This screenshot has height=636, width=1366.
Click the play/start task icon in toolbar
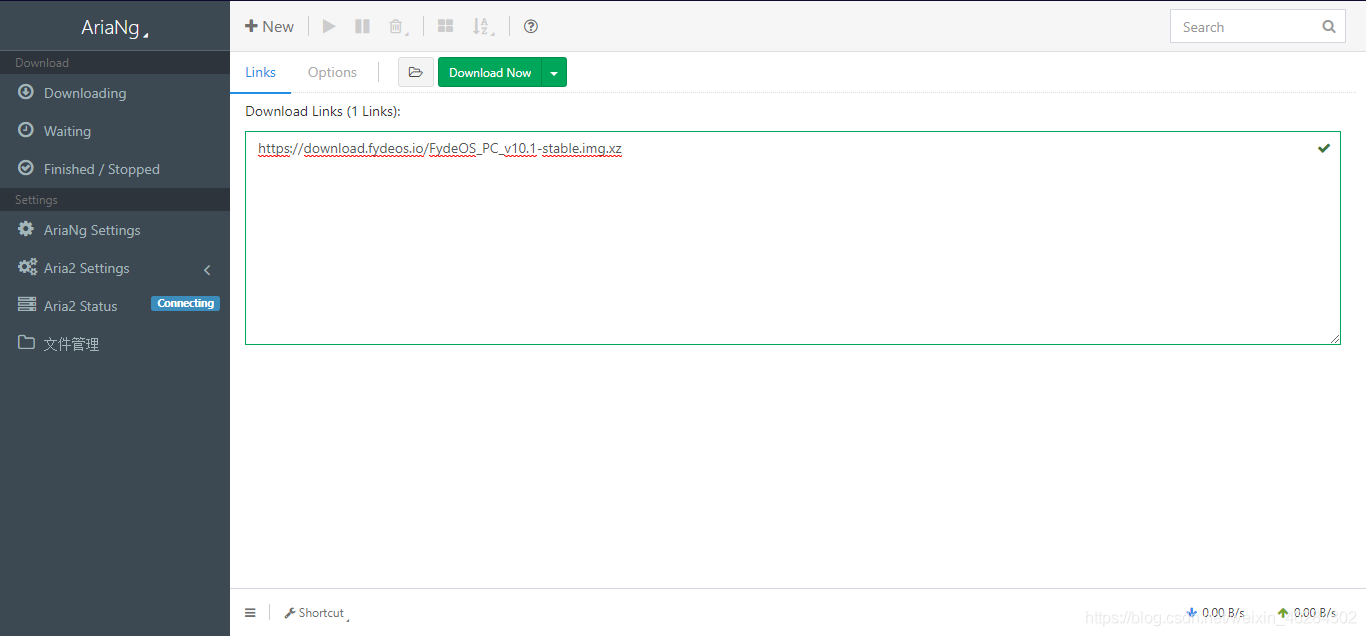click(329, 27)
